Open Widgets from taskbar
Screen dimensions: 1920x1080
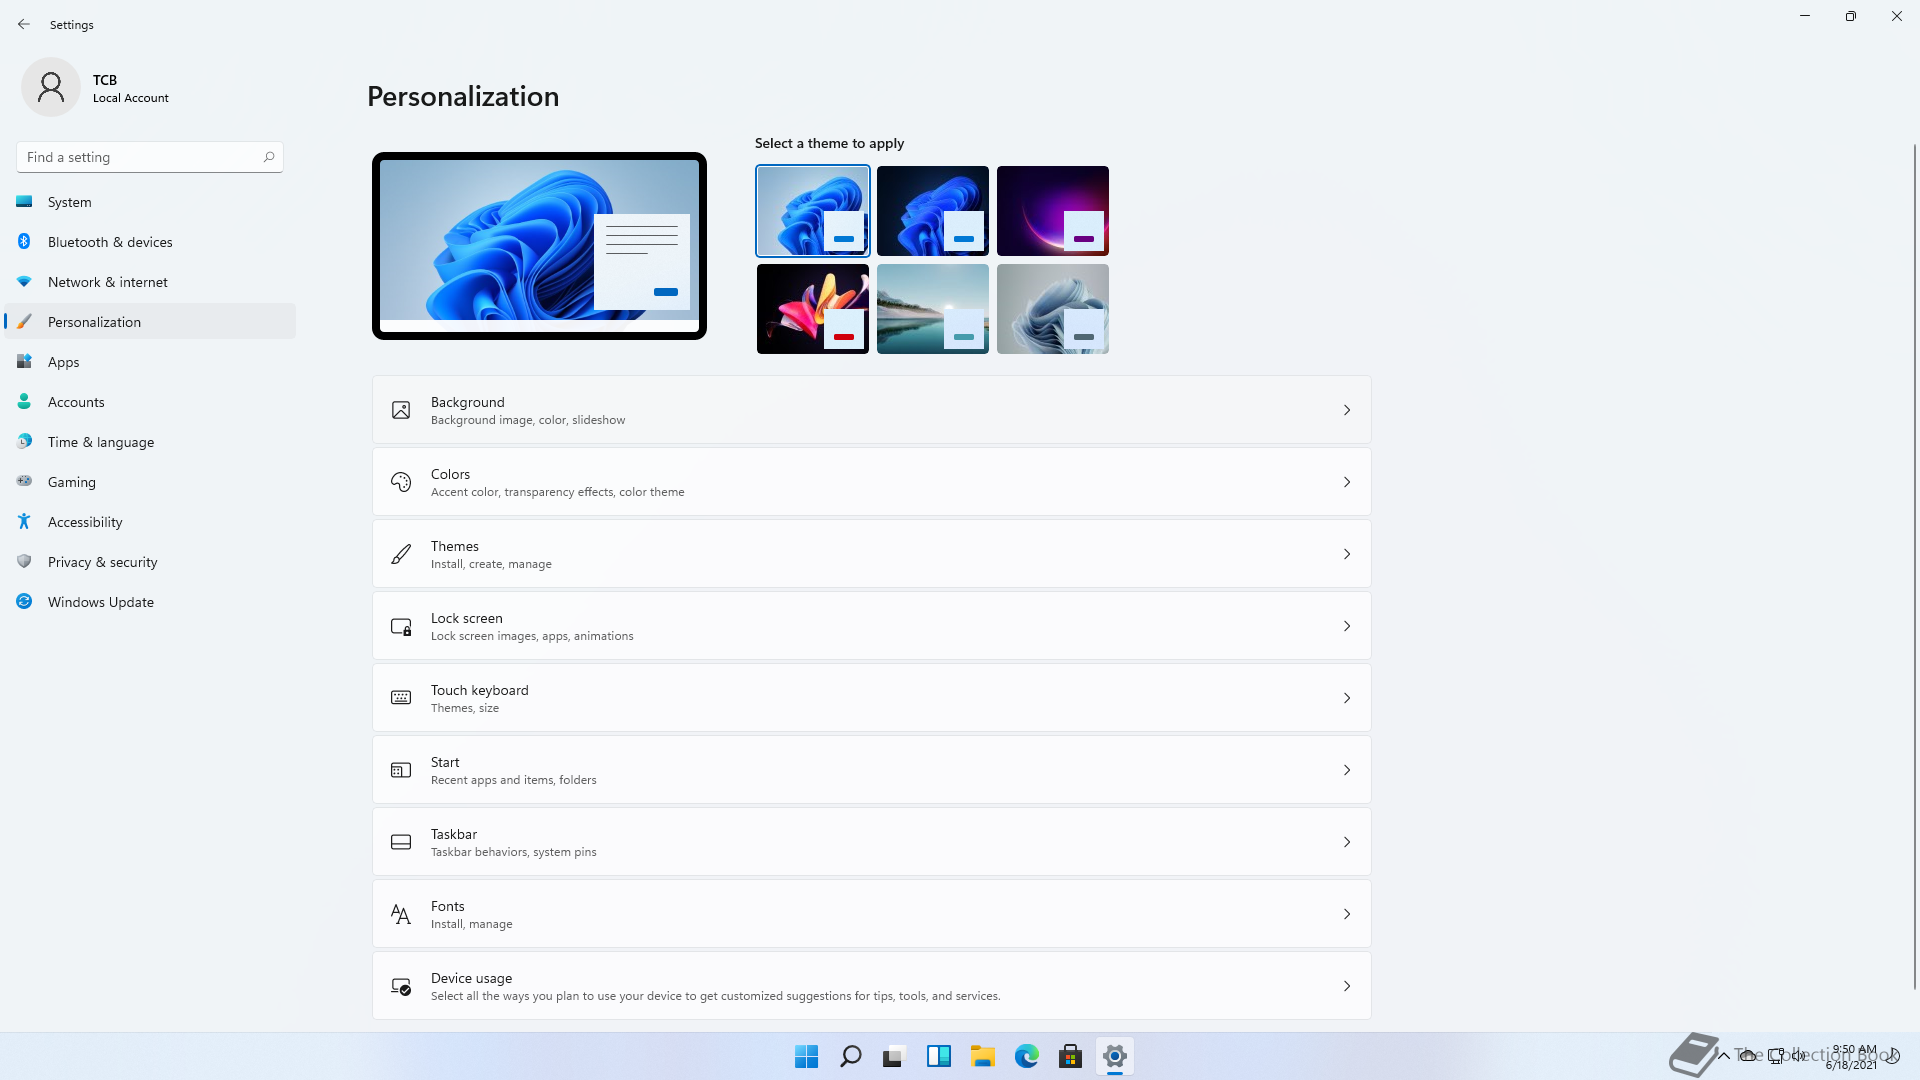tap(938, 1056)
